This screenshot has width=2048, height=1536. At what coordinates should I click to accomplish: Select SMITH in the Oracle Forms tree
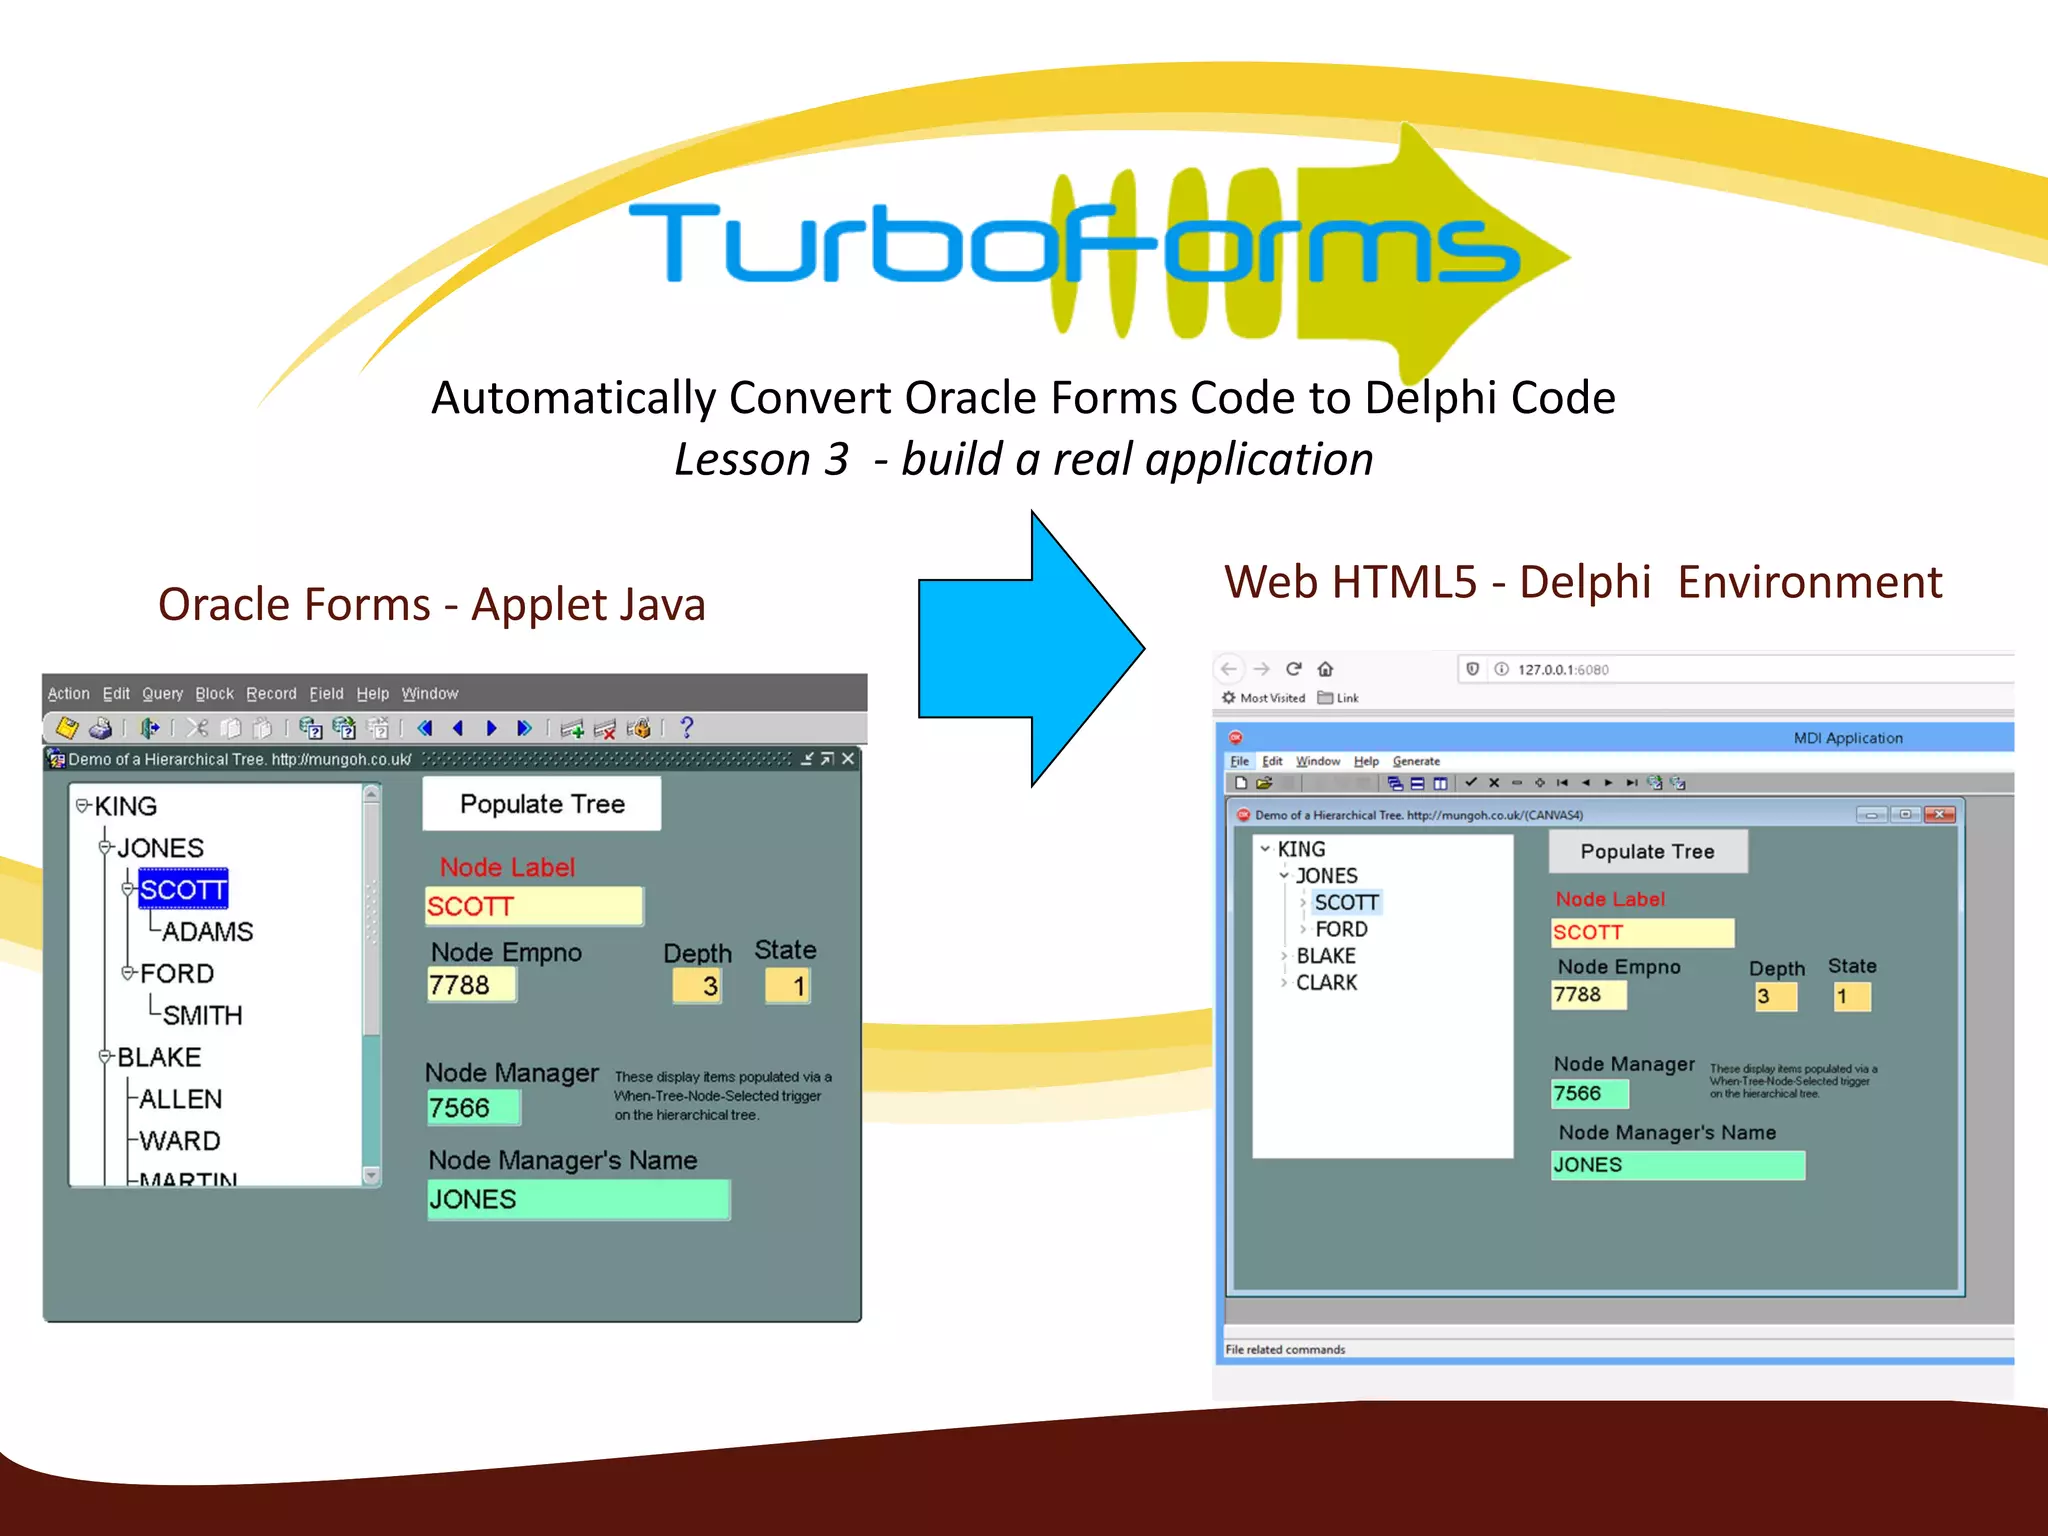tap(202, 1015)
